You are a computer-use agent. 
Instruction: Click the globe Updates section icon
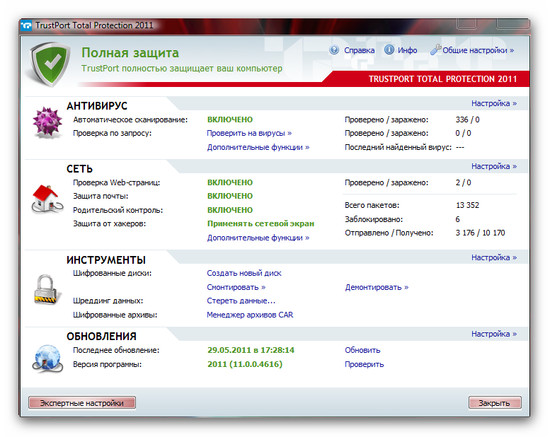coord(47,358)
